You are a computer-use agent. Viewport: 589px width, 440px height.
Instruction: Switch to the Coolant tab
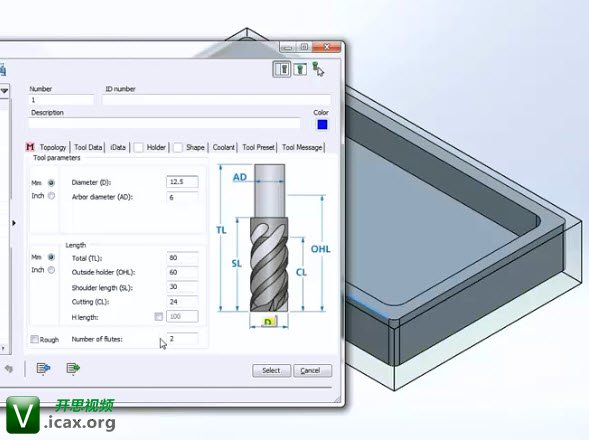tap(224, 147)
